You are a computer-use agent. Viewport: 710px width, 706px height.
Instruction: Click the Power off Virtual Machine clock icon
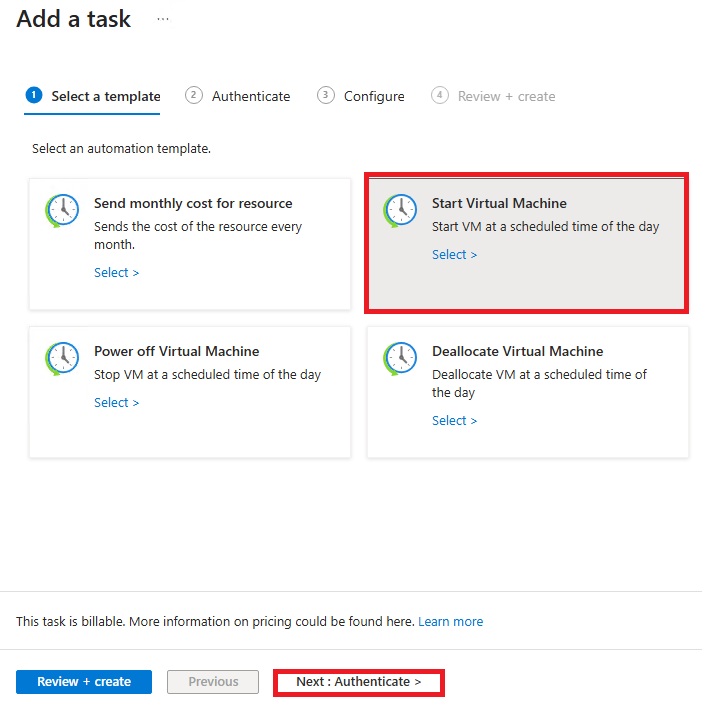(x=62, y=358)
